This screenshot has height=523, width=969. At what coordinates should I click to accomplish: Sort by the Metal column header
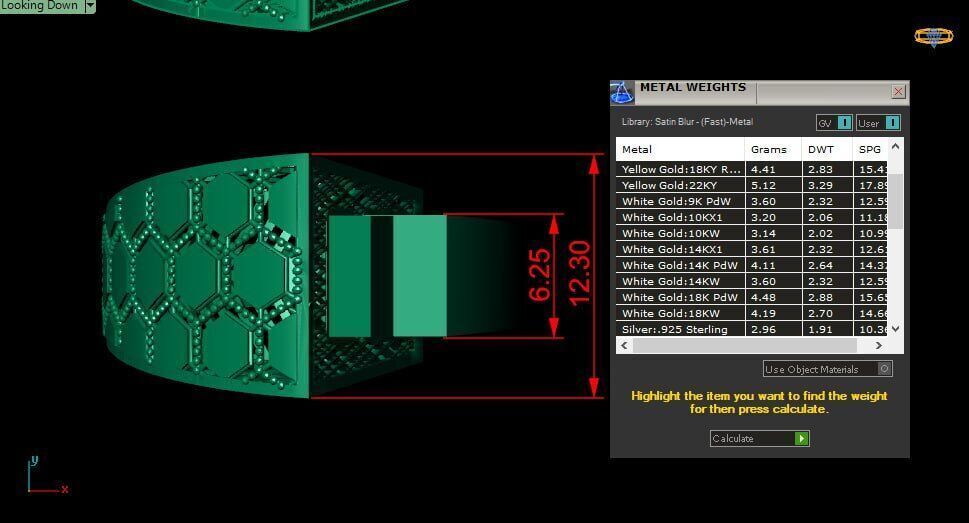click(680, 149)
